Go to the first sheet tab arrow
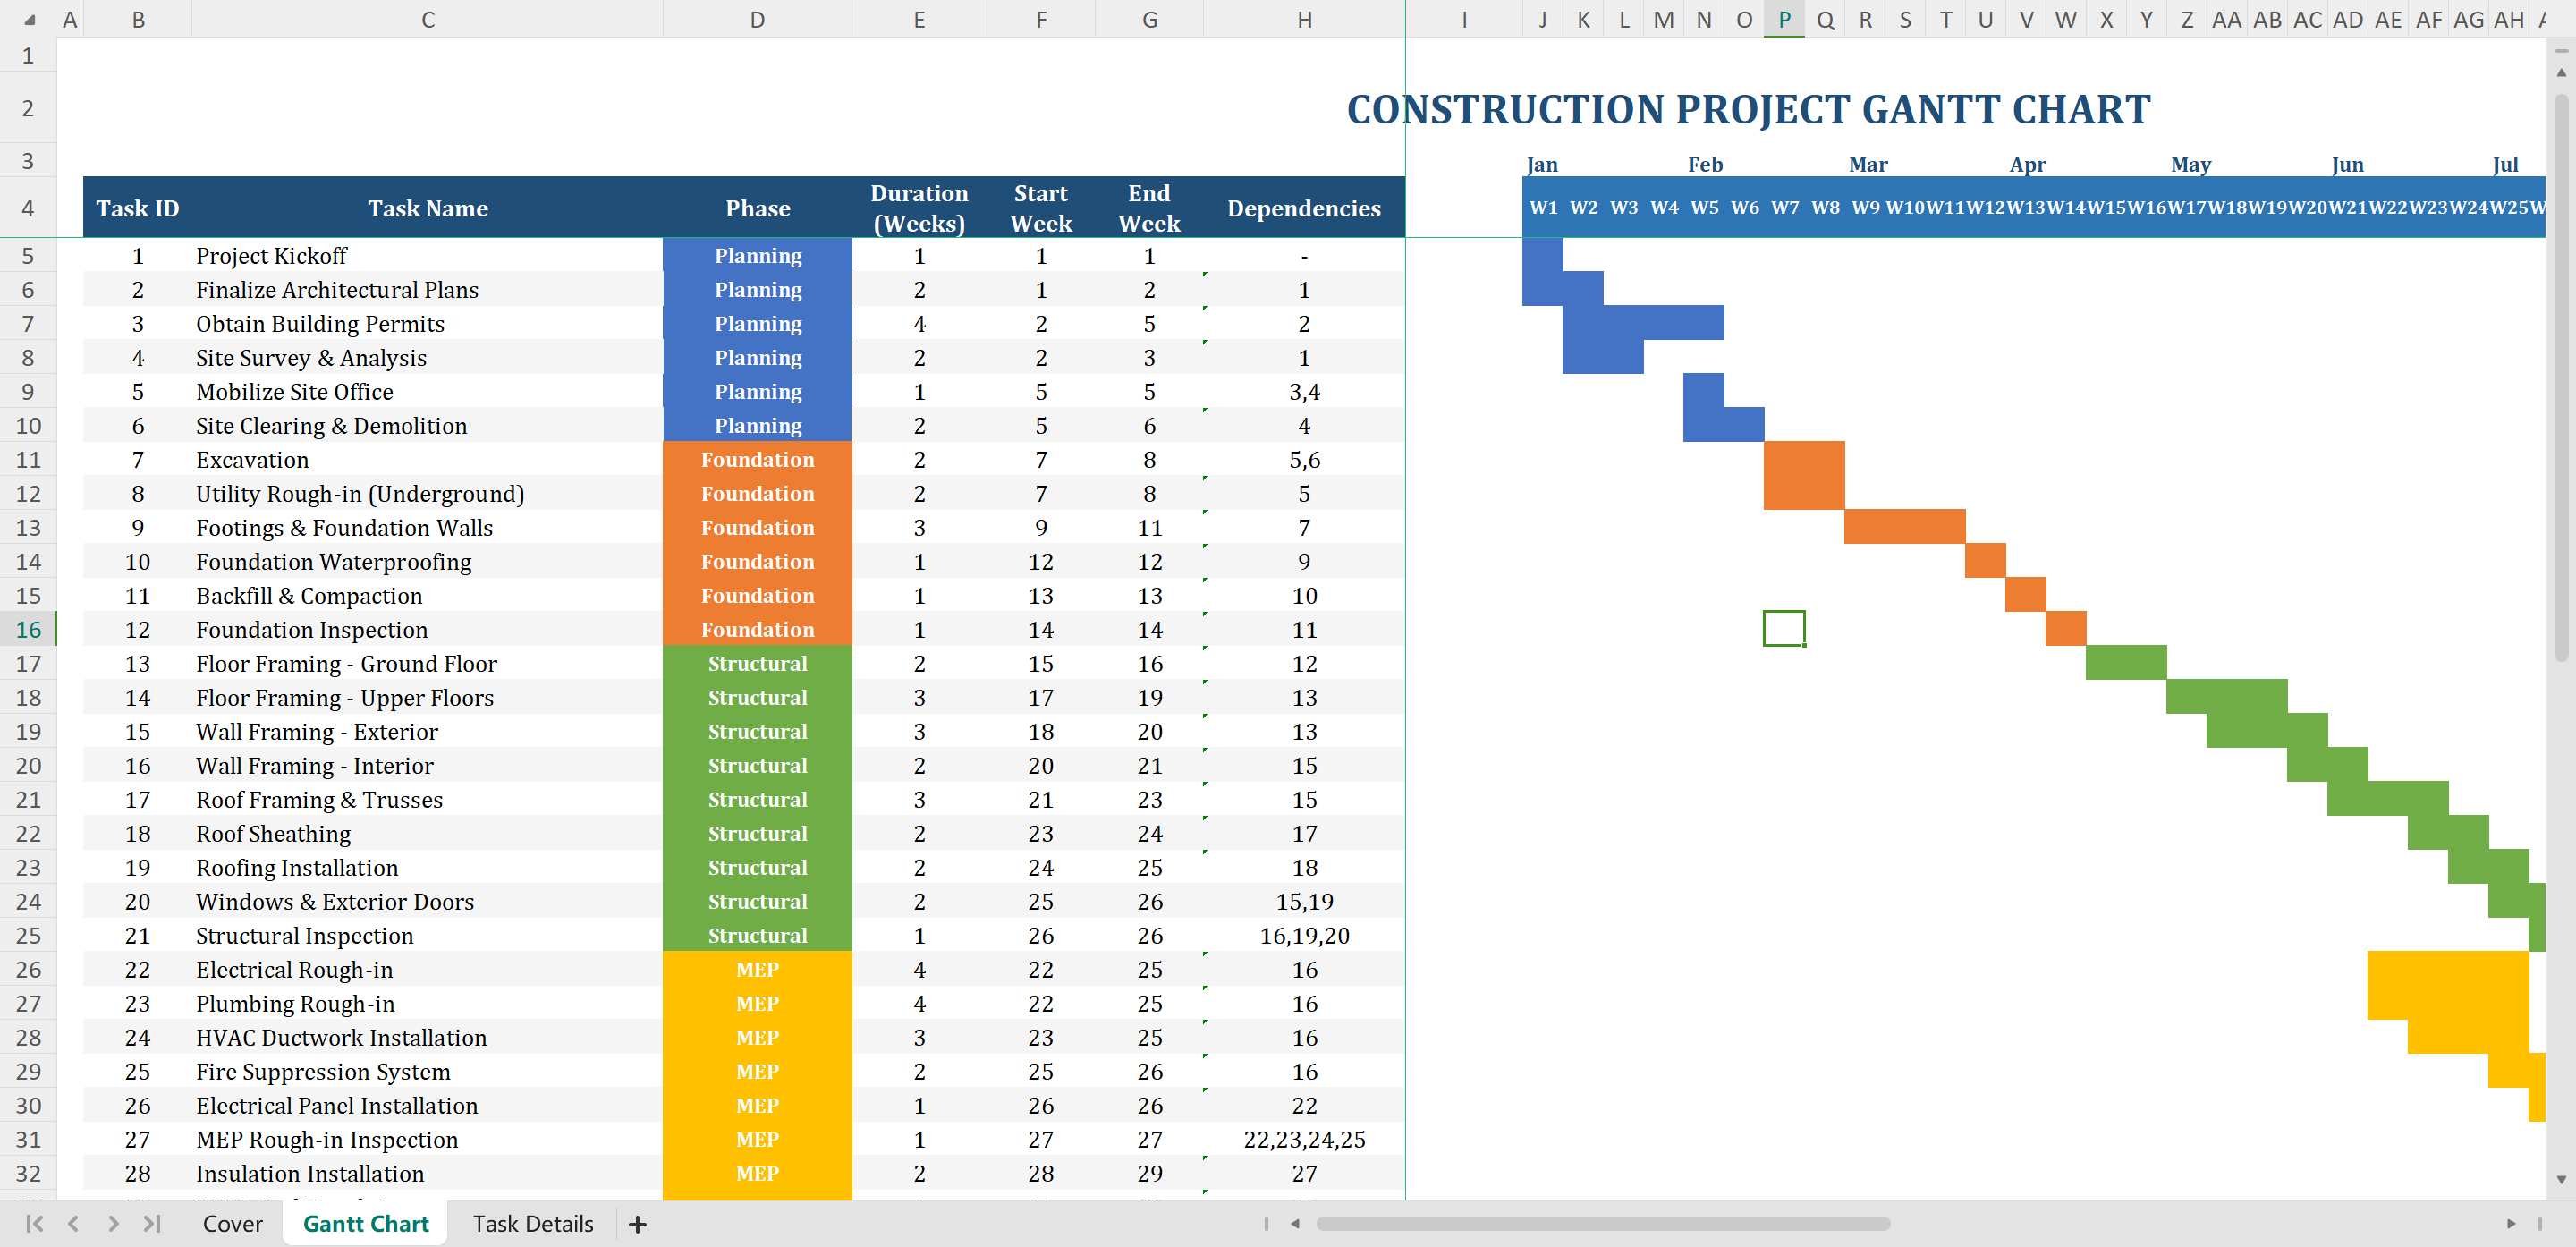This screenshot has height=1247, width=2576. pyautogui.click(x=35, y=1223)
